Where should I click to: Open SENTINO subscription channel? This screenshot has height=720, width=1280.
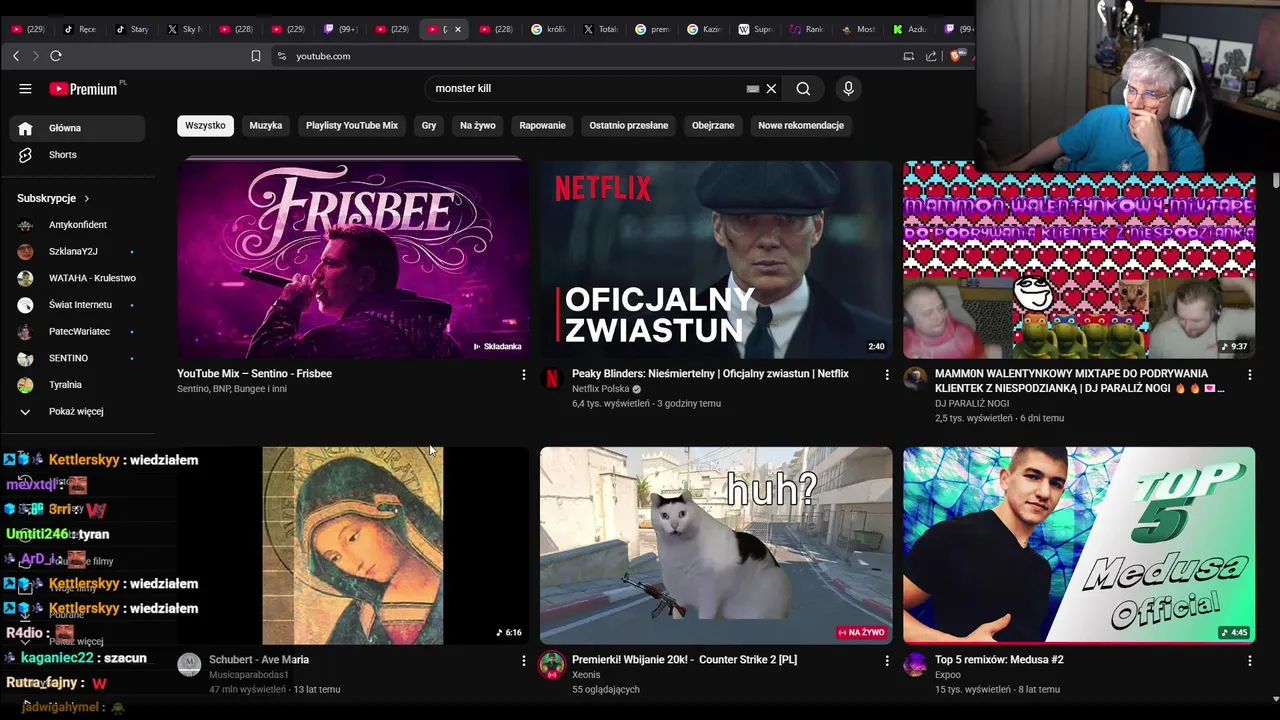coord(77,358)
